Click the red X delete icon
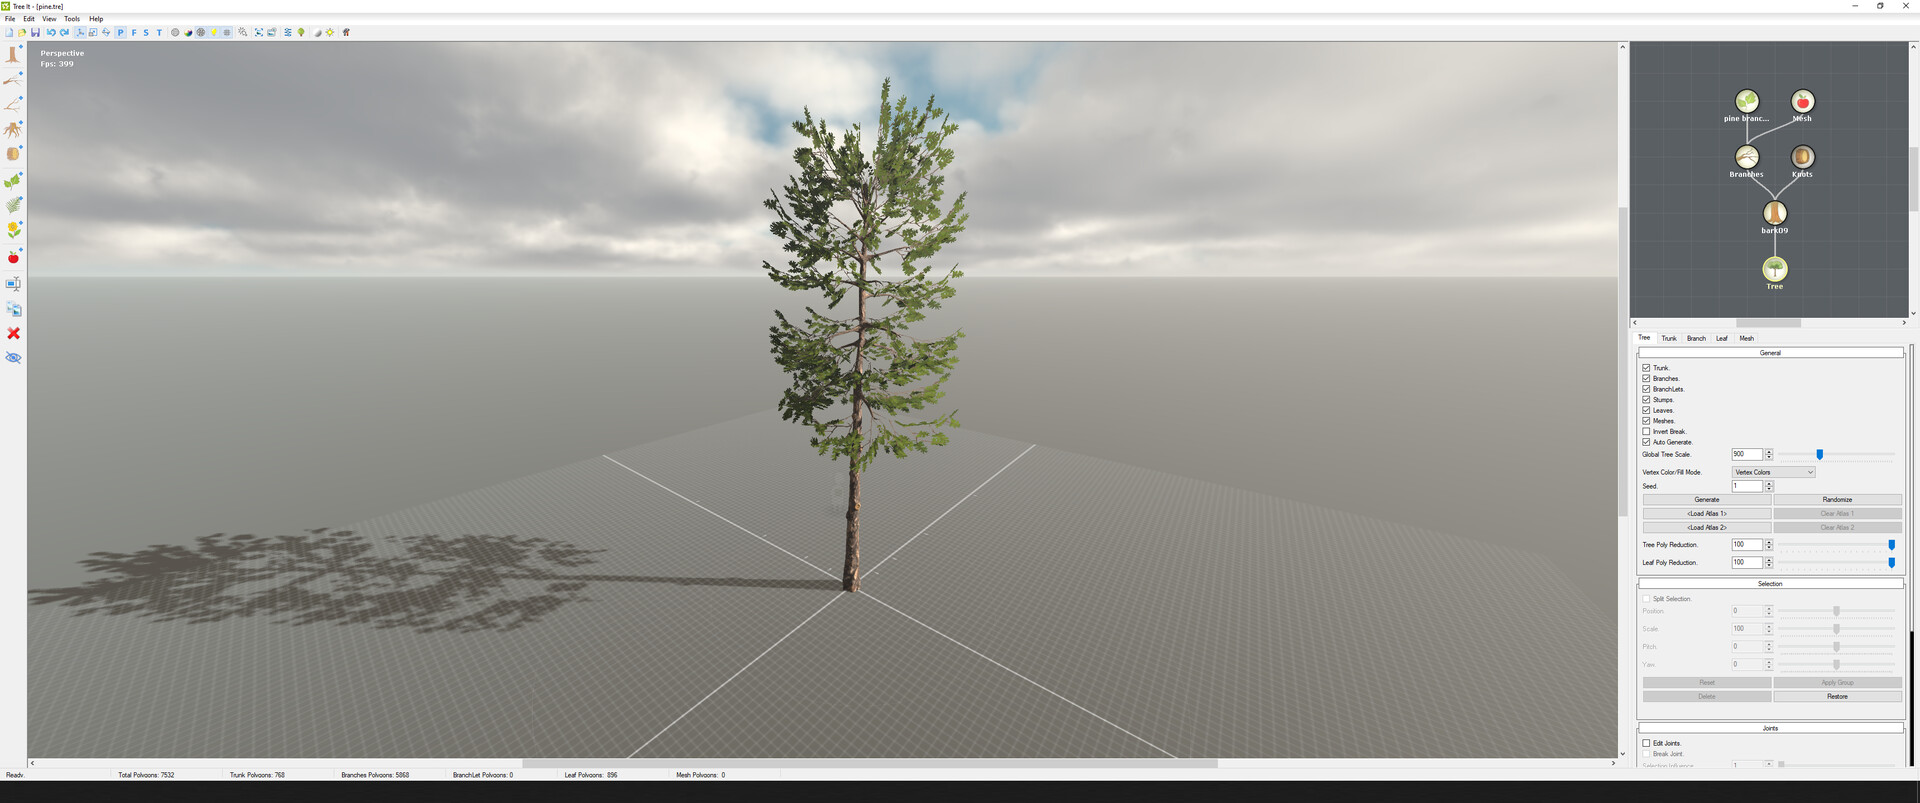 tap(13, 333)
